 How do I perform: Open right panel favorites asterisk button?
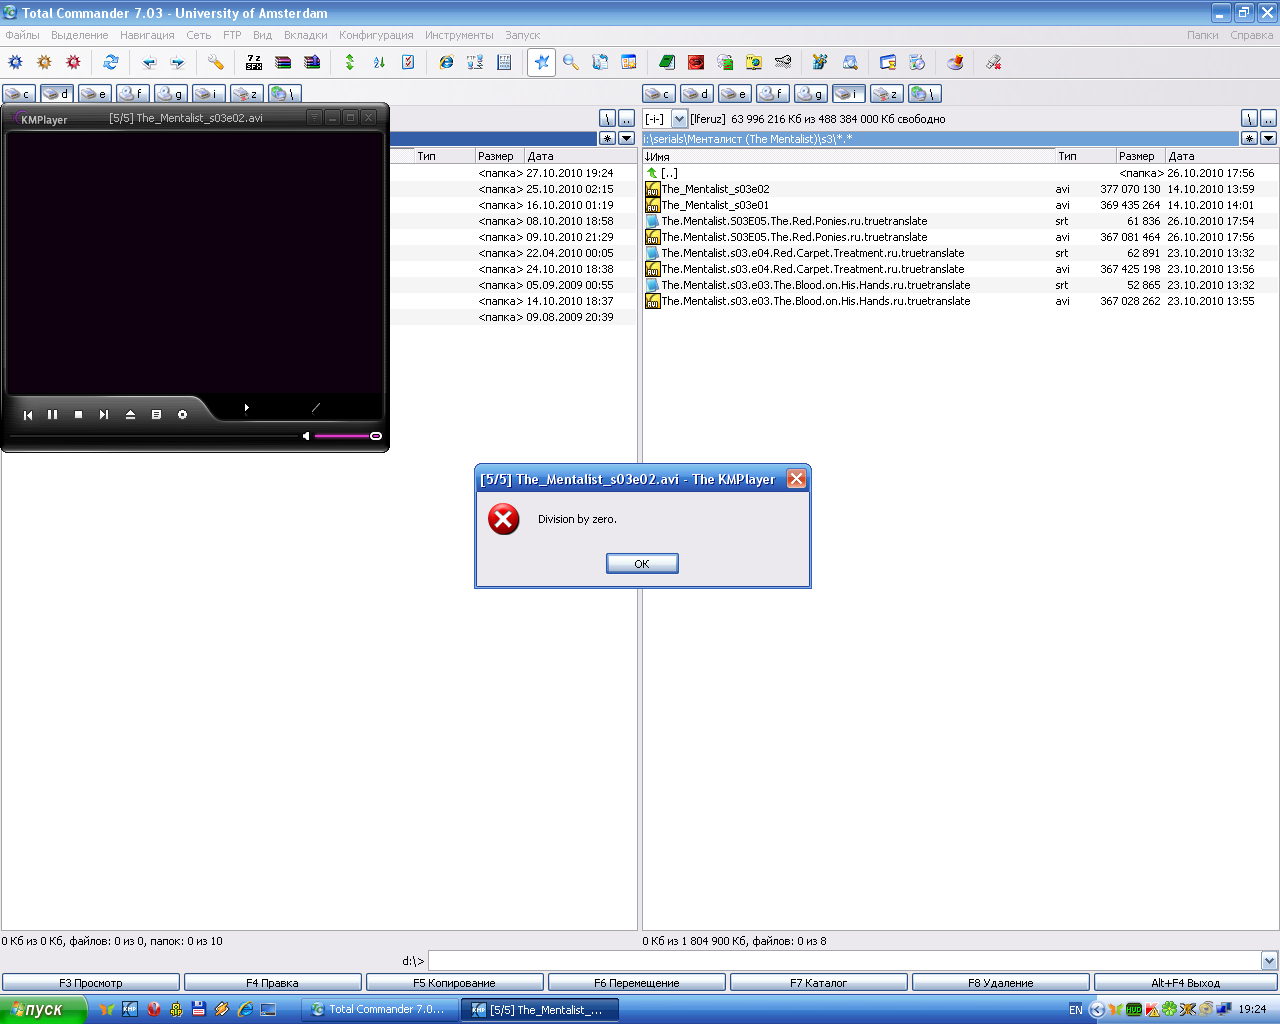(x=1249, y=138)
